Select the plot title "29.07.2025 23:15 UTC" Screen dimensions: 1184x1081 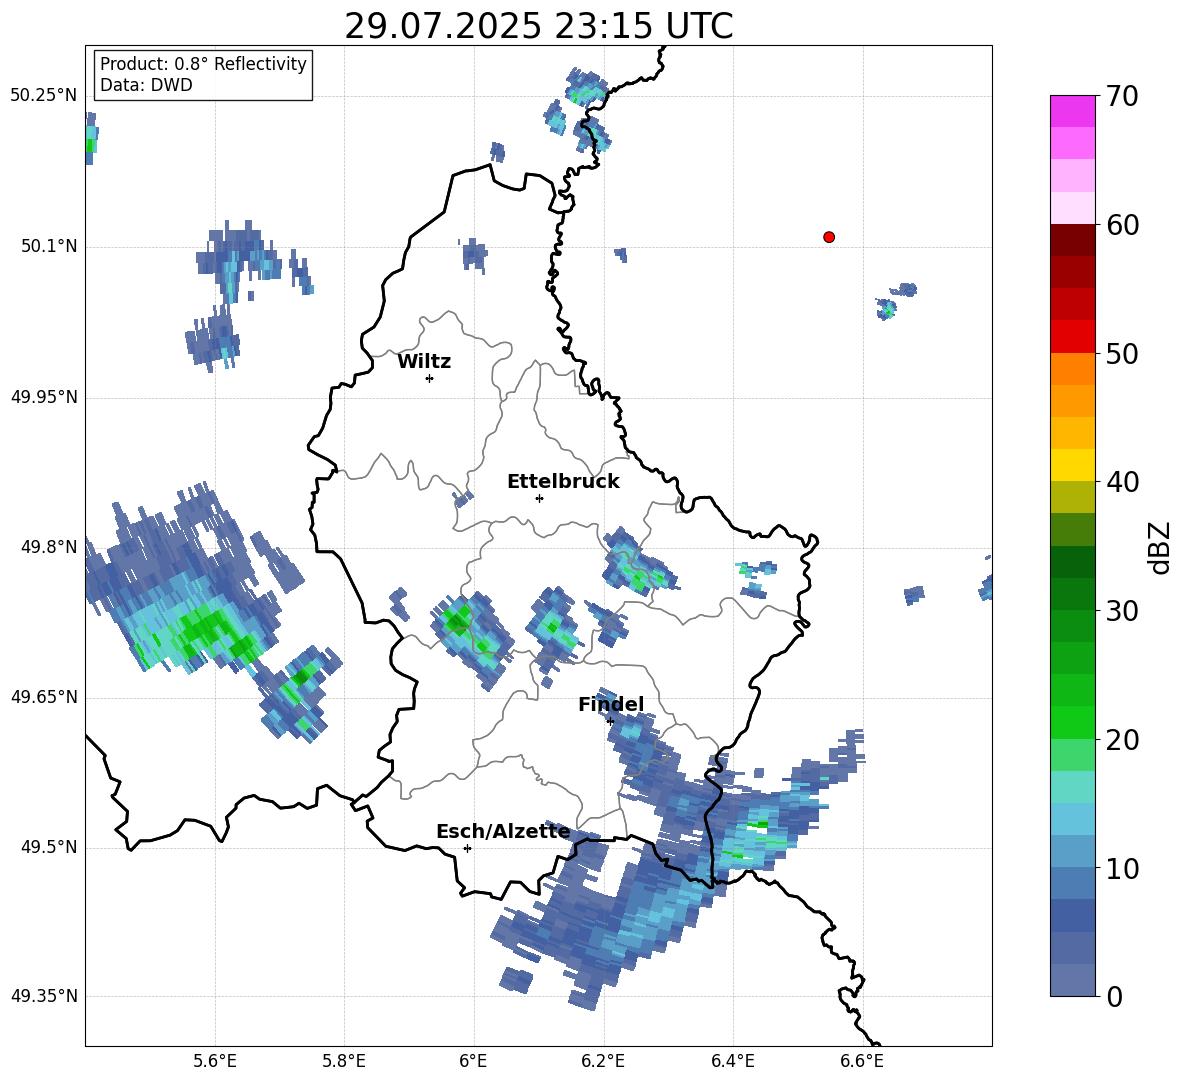(538, 26)
